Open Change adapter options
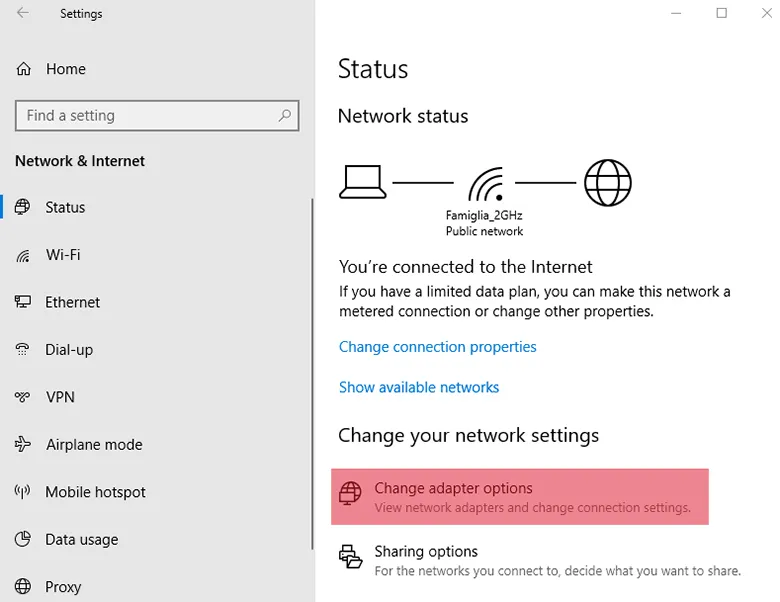 coord(453,489)
